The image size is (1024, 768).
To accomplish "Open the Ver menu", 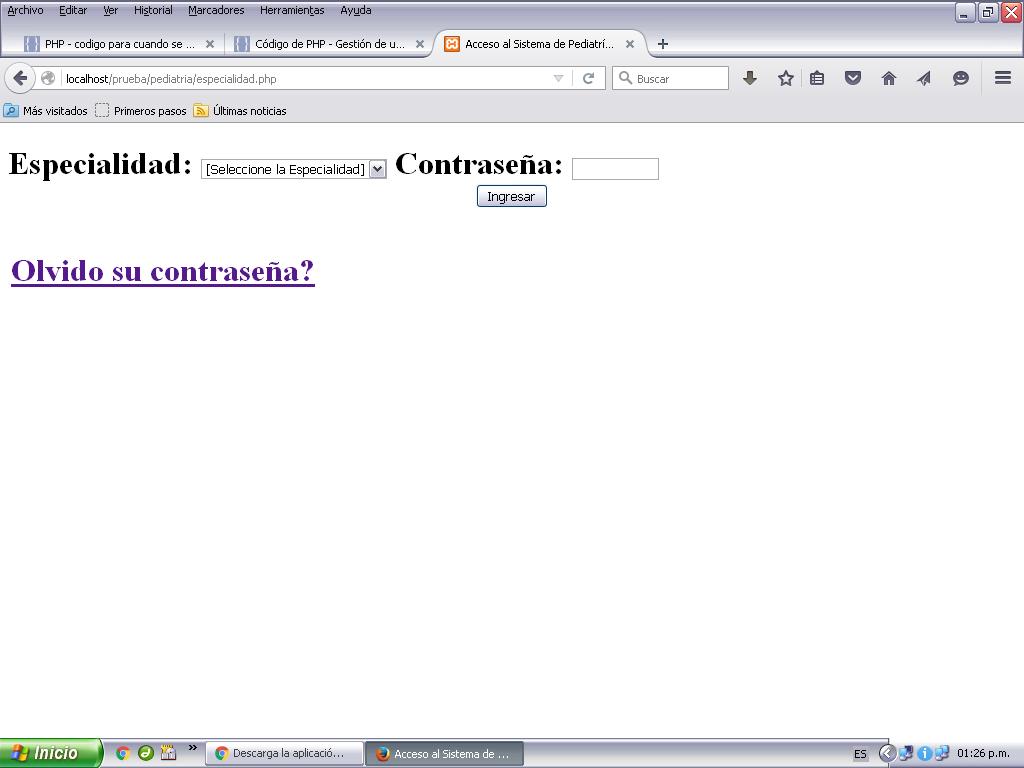I will [x=110, y=10].
